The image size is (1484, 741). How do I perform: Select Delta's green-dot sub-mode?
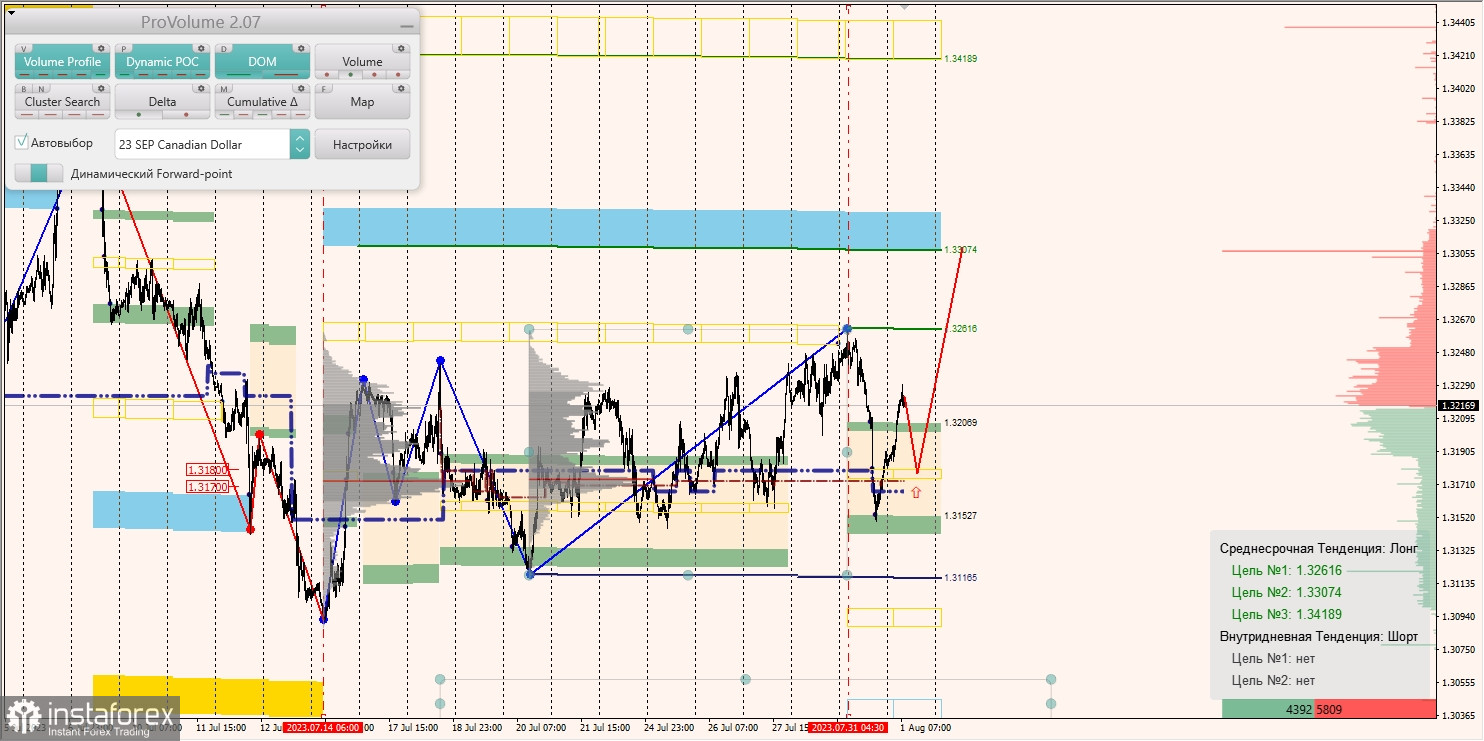tap(139, 115)
